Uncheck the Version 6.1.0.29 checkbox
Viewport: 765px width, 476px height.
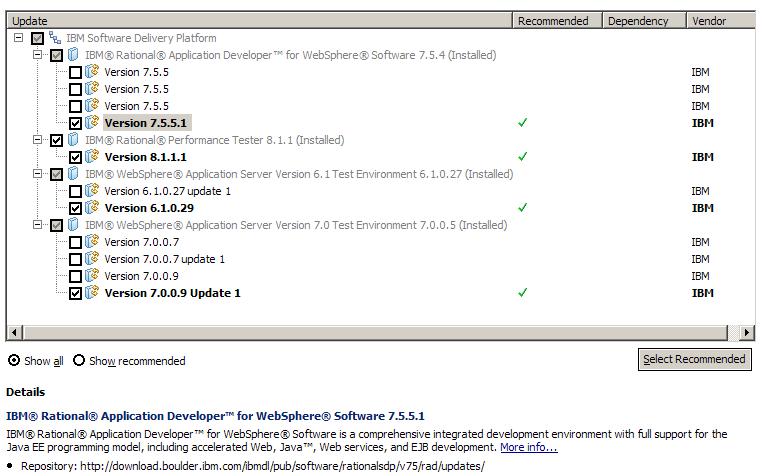tap(75, 208)
